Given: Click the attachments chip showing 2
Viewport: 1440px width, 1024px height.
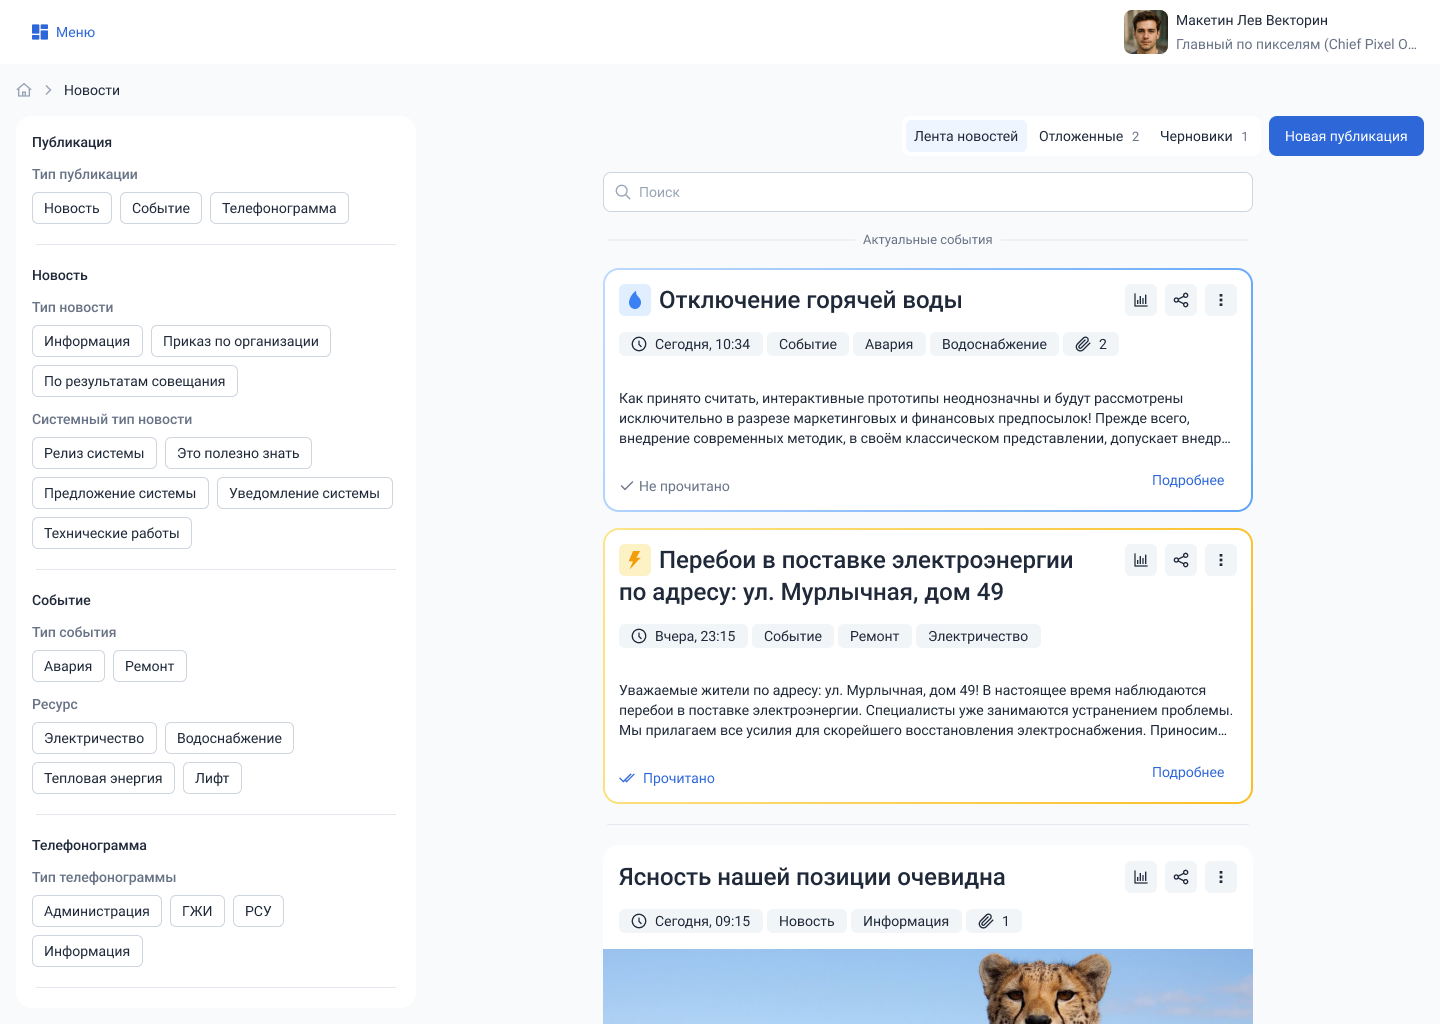Looking at the screenshot, I should click(1091, 344).
